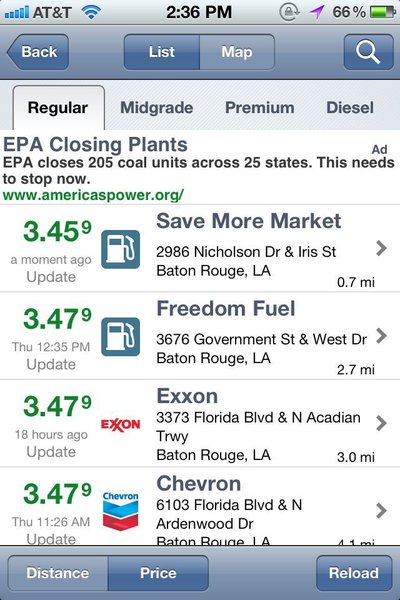400x600 pixels.
Task: Go Back to previous screen
Action: [38, 52]
